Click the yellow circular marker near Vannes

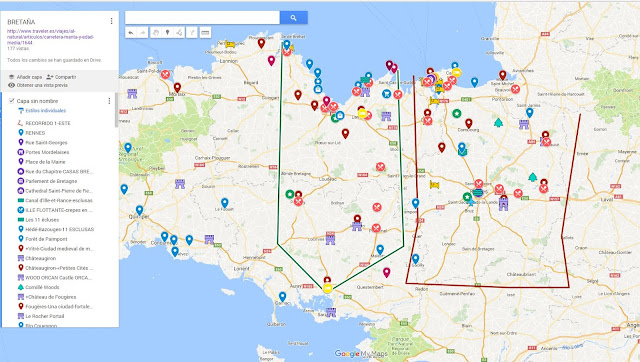(327, 289)
